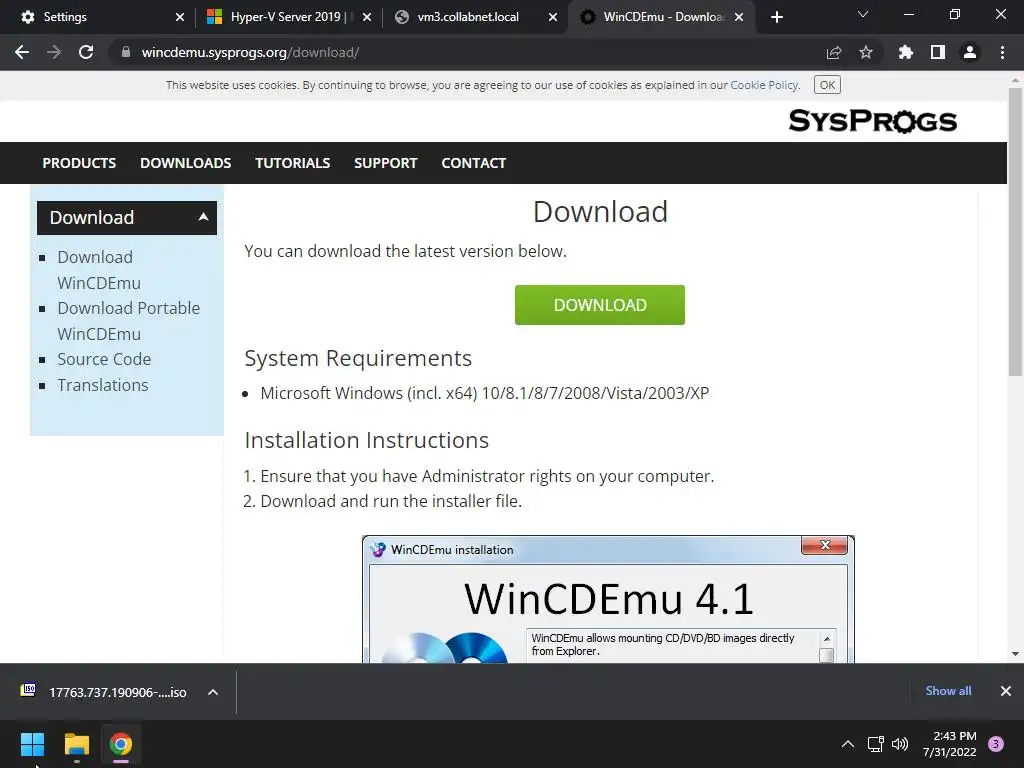
Task: Open the PRODUCTS menu
Action: pyautogui.click(x=79, y=163)
